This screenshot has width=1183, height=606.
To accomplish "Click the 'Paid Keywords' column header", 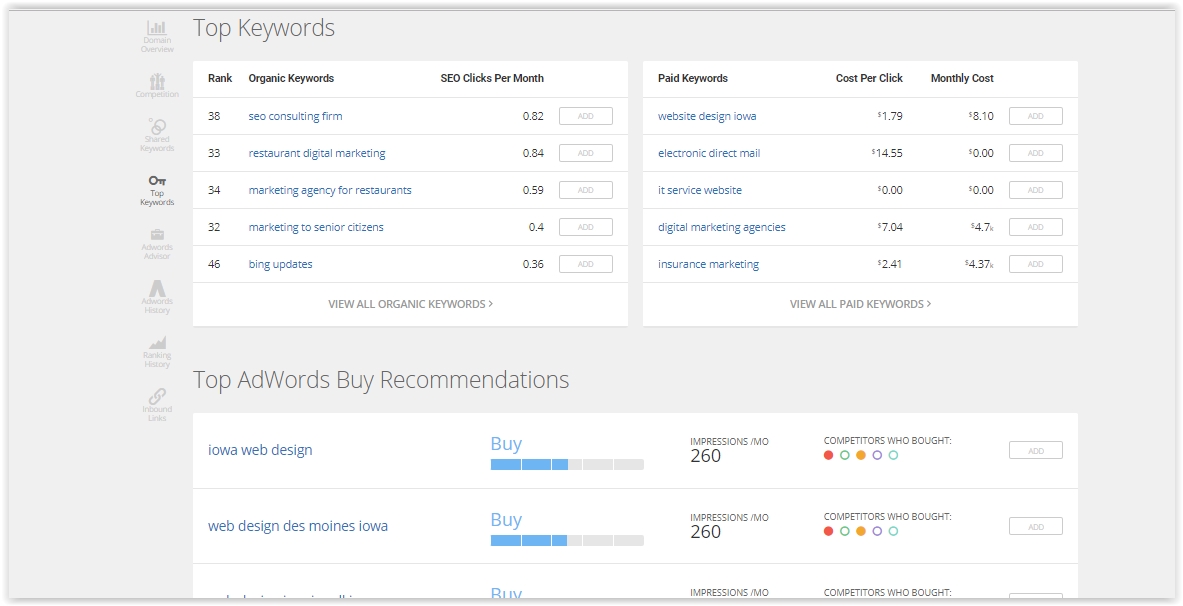I will click(x=693, y=78).
